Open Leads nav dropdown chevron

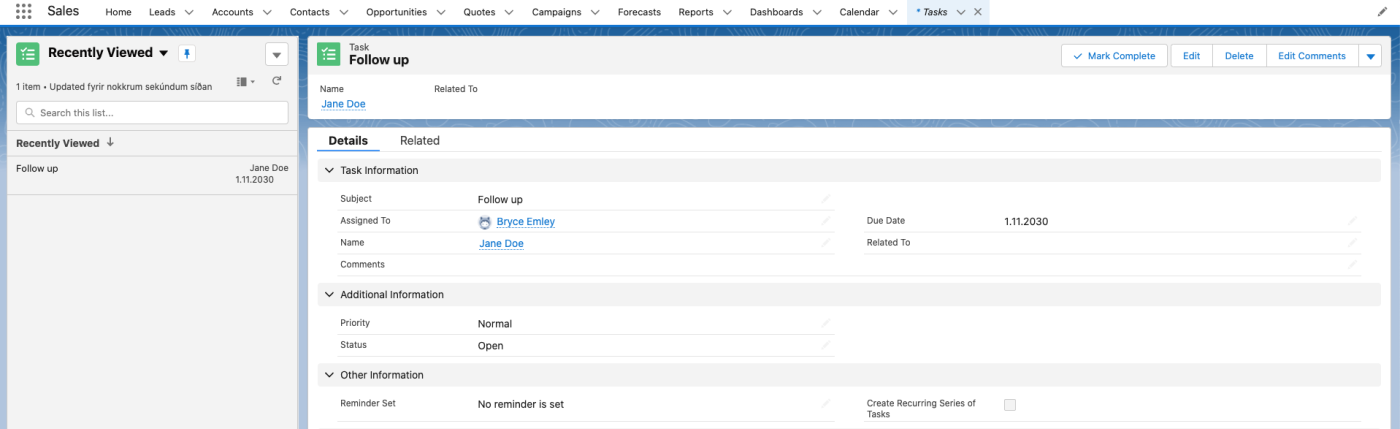click(x=189, y=12)
